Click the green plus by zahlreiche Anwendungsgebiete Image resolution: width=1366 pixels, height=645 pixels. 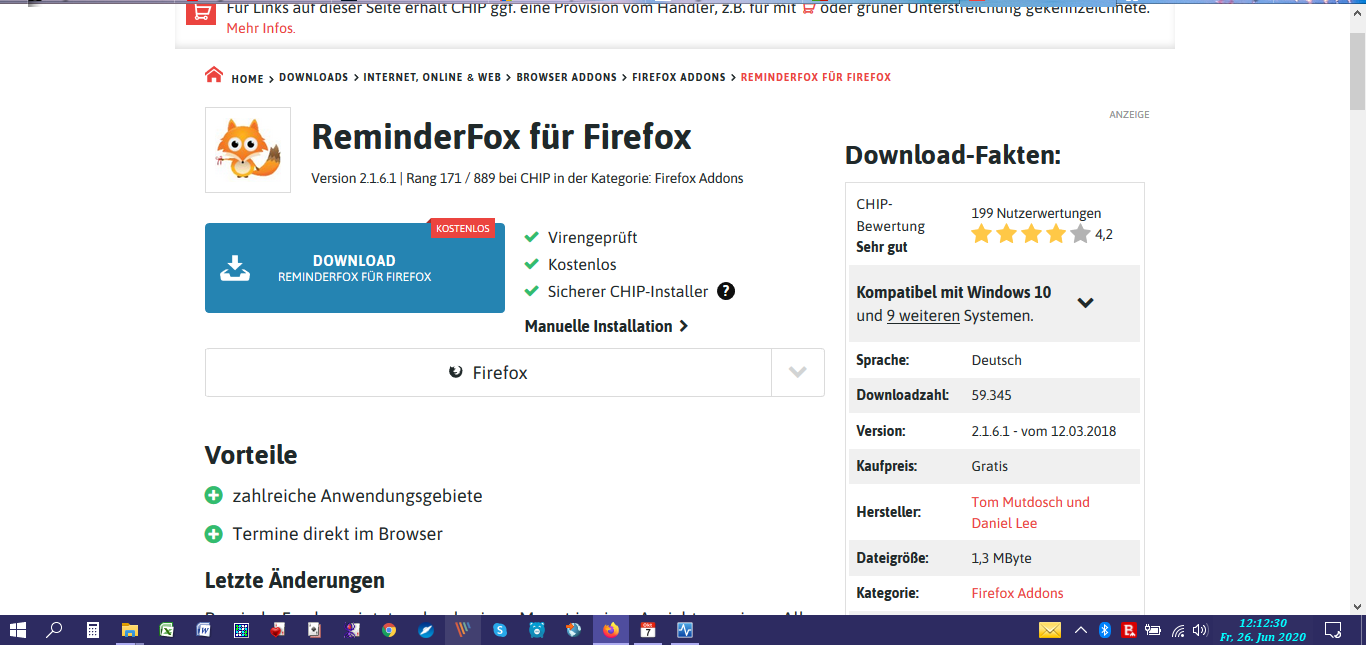[x=213, y=495]
